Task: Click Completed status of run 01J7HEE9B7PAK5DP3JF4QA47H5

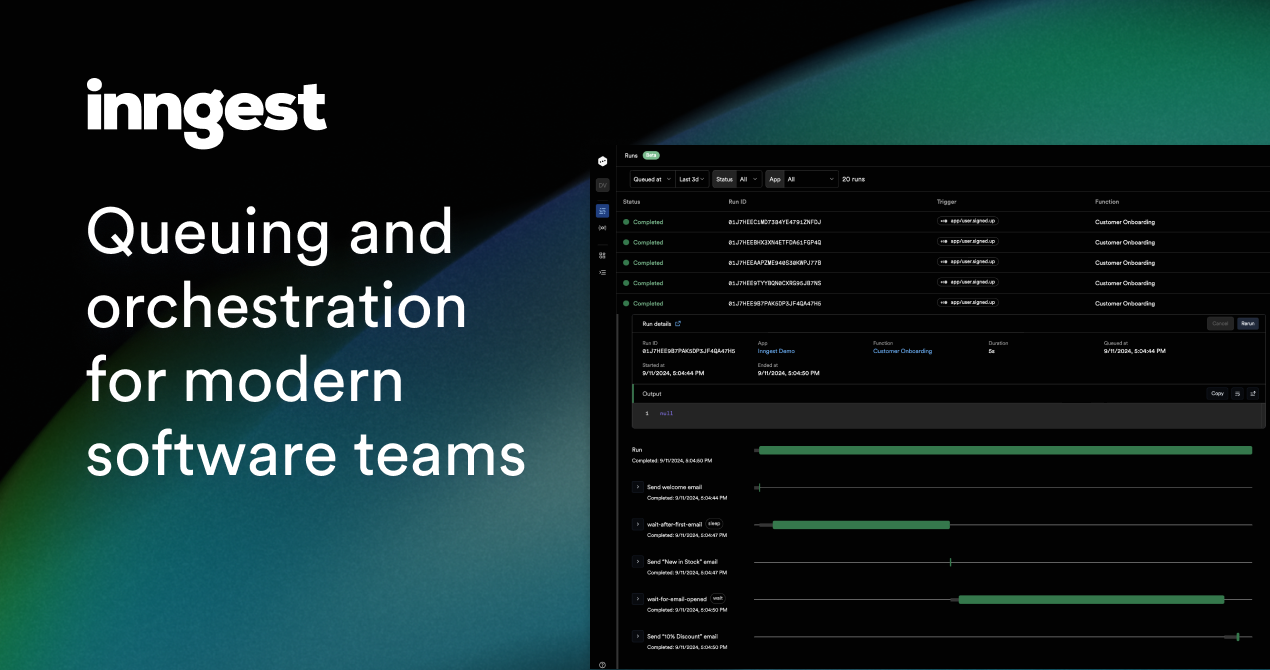Action: pos(648,303)
